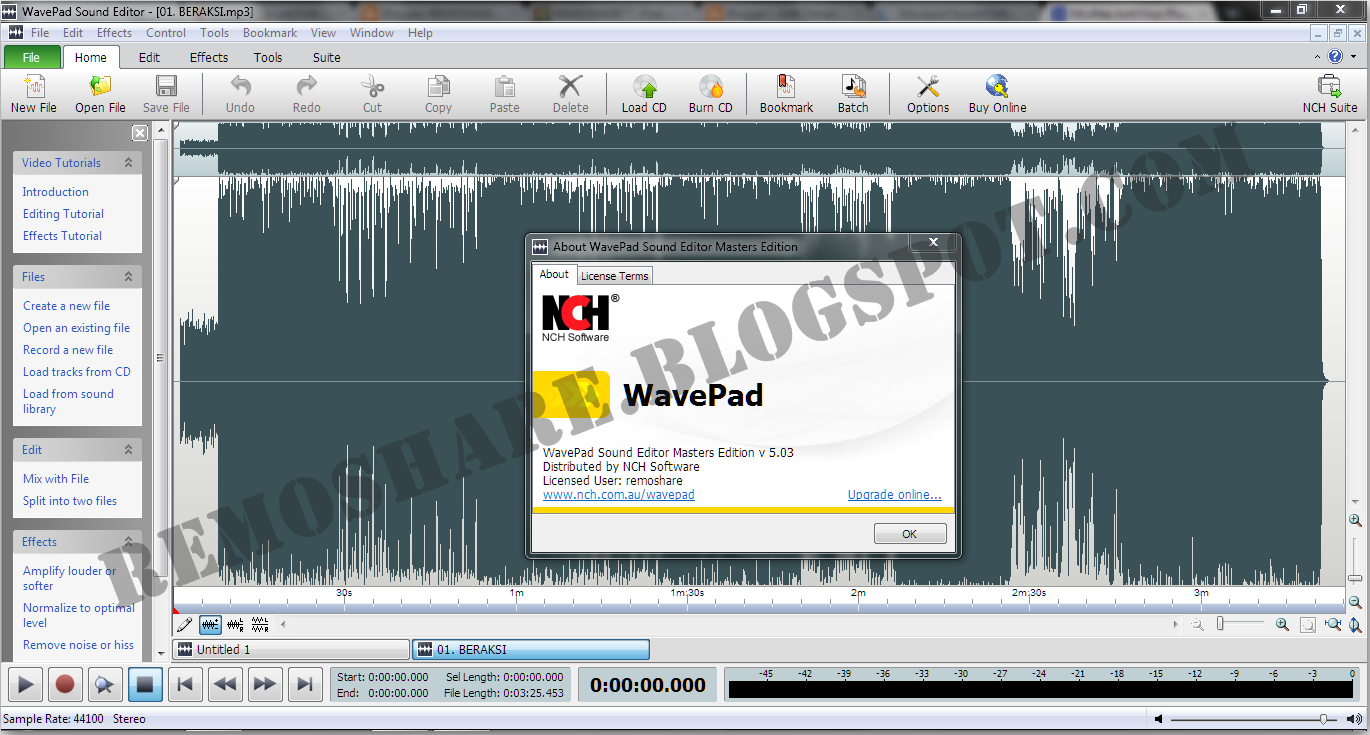This screenshot has height=735, width=1370.
Task: Collapse the Files panel section
Action: pyautogui.click(x=127, y=276)
